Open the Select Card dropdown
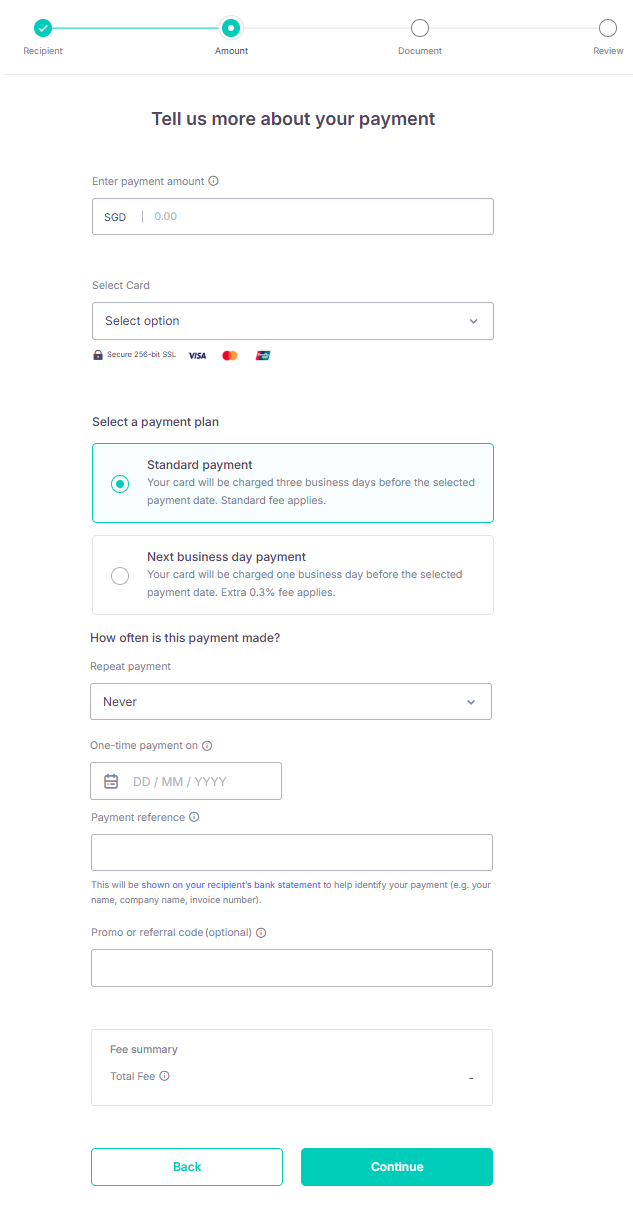 pyautogui.click(x=292, y=321)
